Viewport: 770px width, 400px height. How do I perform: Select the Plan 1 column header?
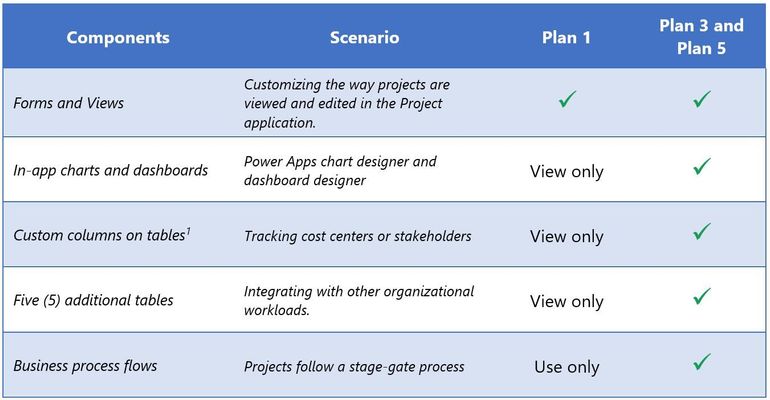(x=566, y=38)
